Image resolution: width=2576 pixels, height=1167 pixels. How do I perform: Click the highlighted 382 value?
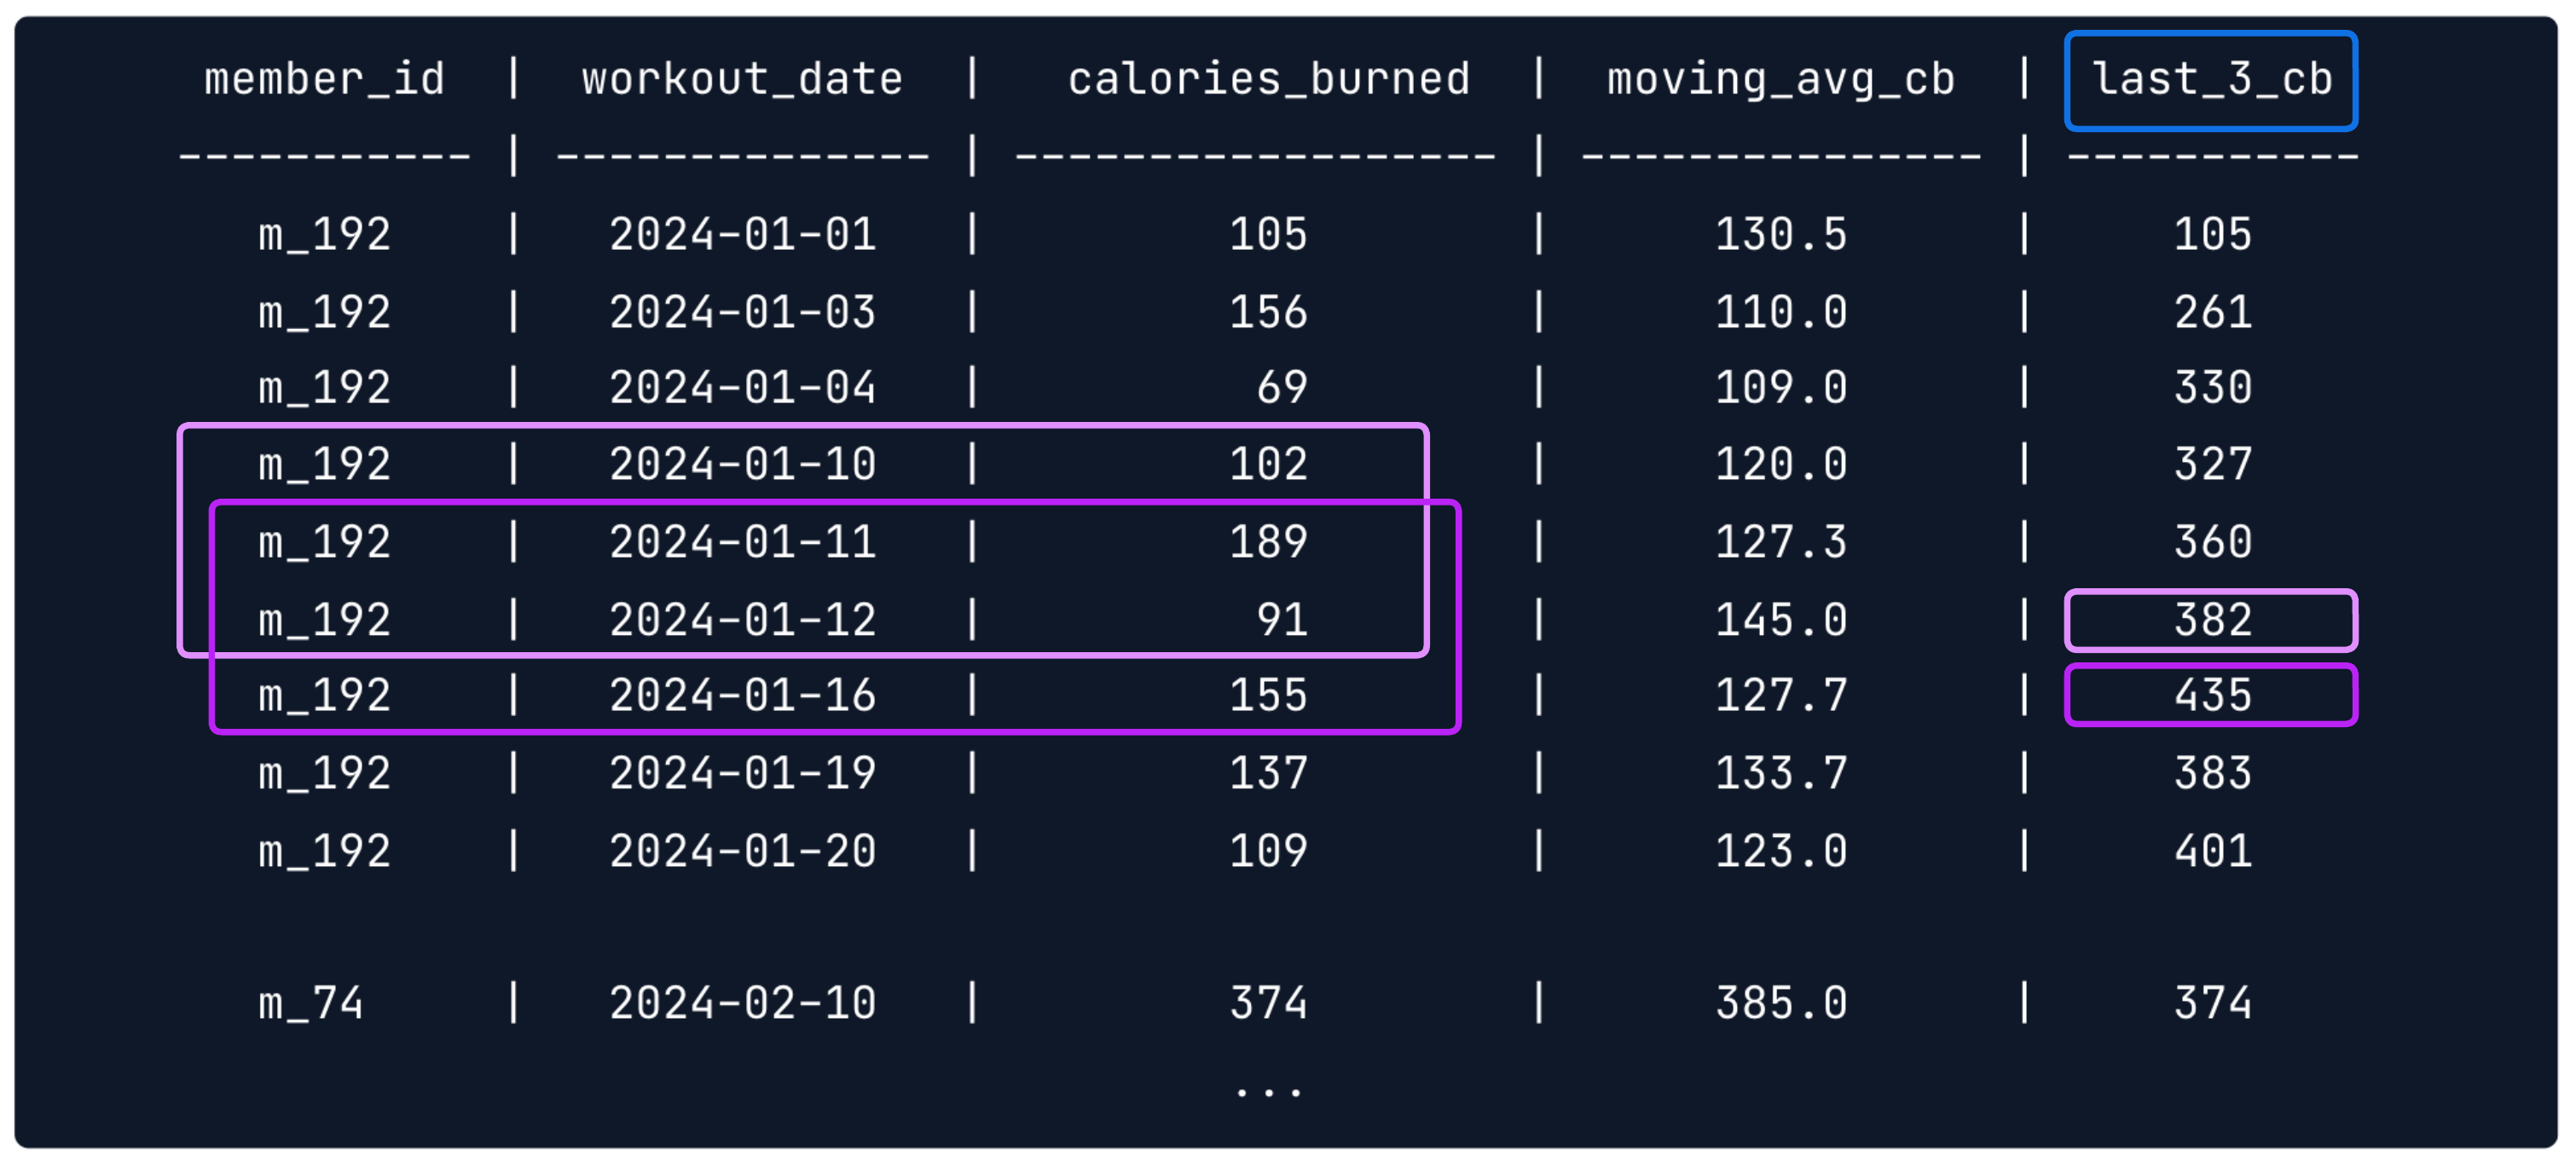(2211, 620)
